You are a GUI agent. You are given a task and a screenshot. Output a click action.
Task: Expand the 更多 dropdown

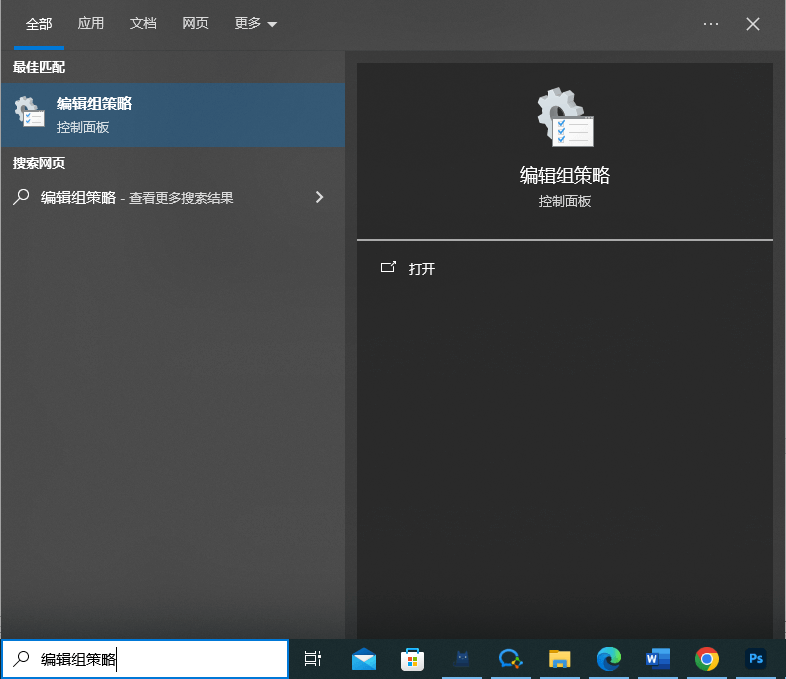[256, 24]
